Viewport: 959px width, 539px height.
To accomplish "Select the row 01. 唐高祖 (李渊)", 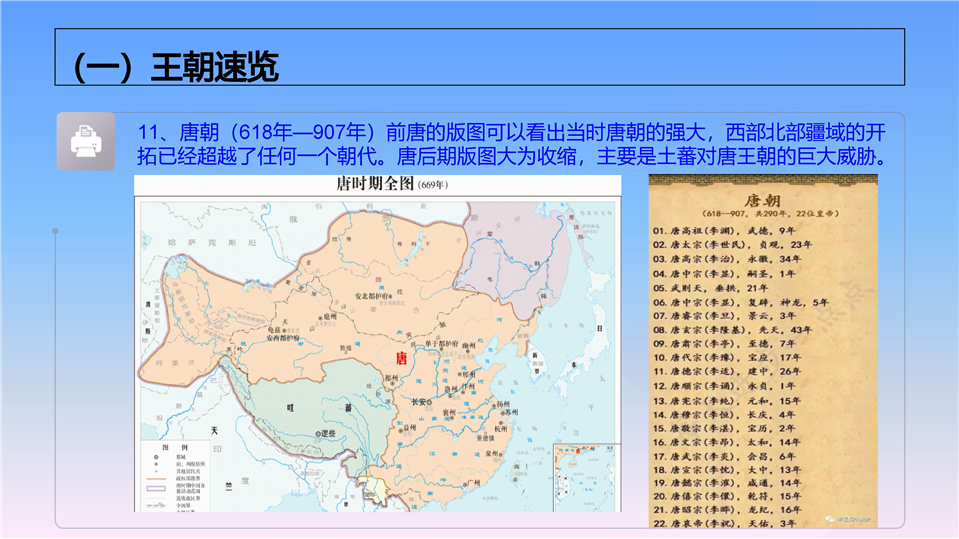I will [x=725, y=230].
